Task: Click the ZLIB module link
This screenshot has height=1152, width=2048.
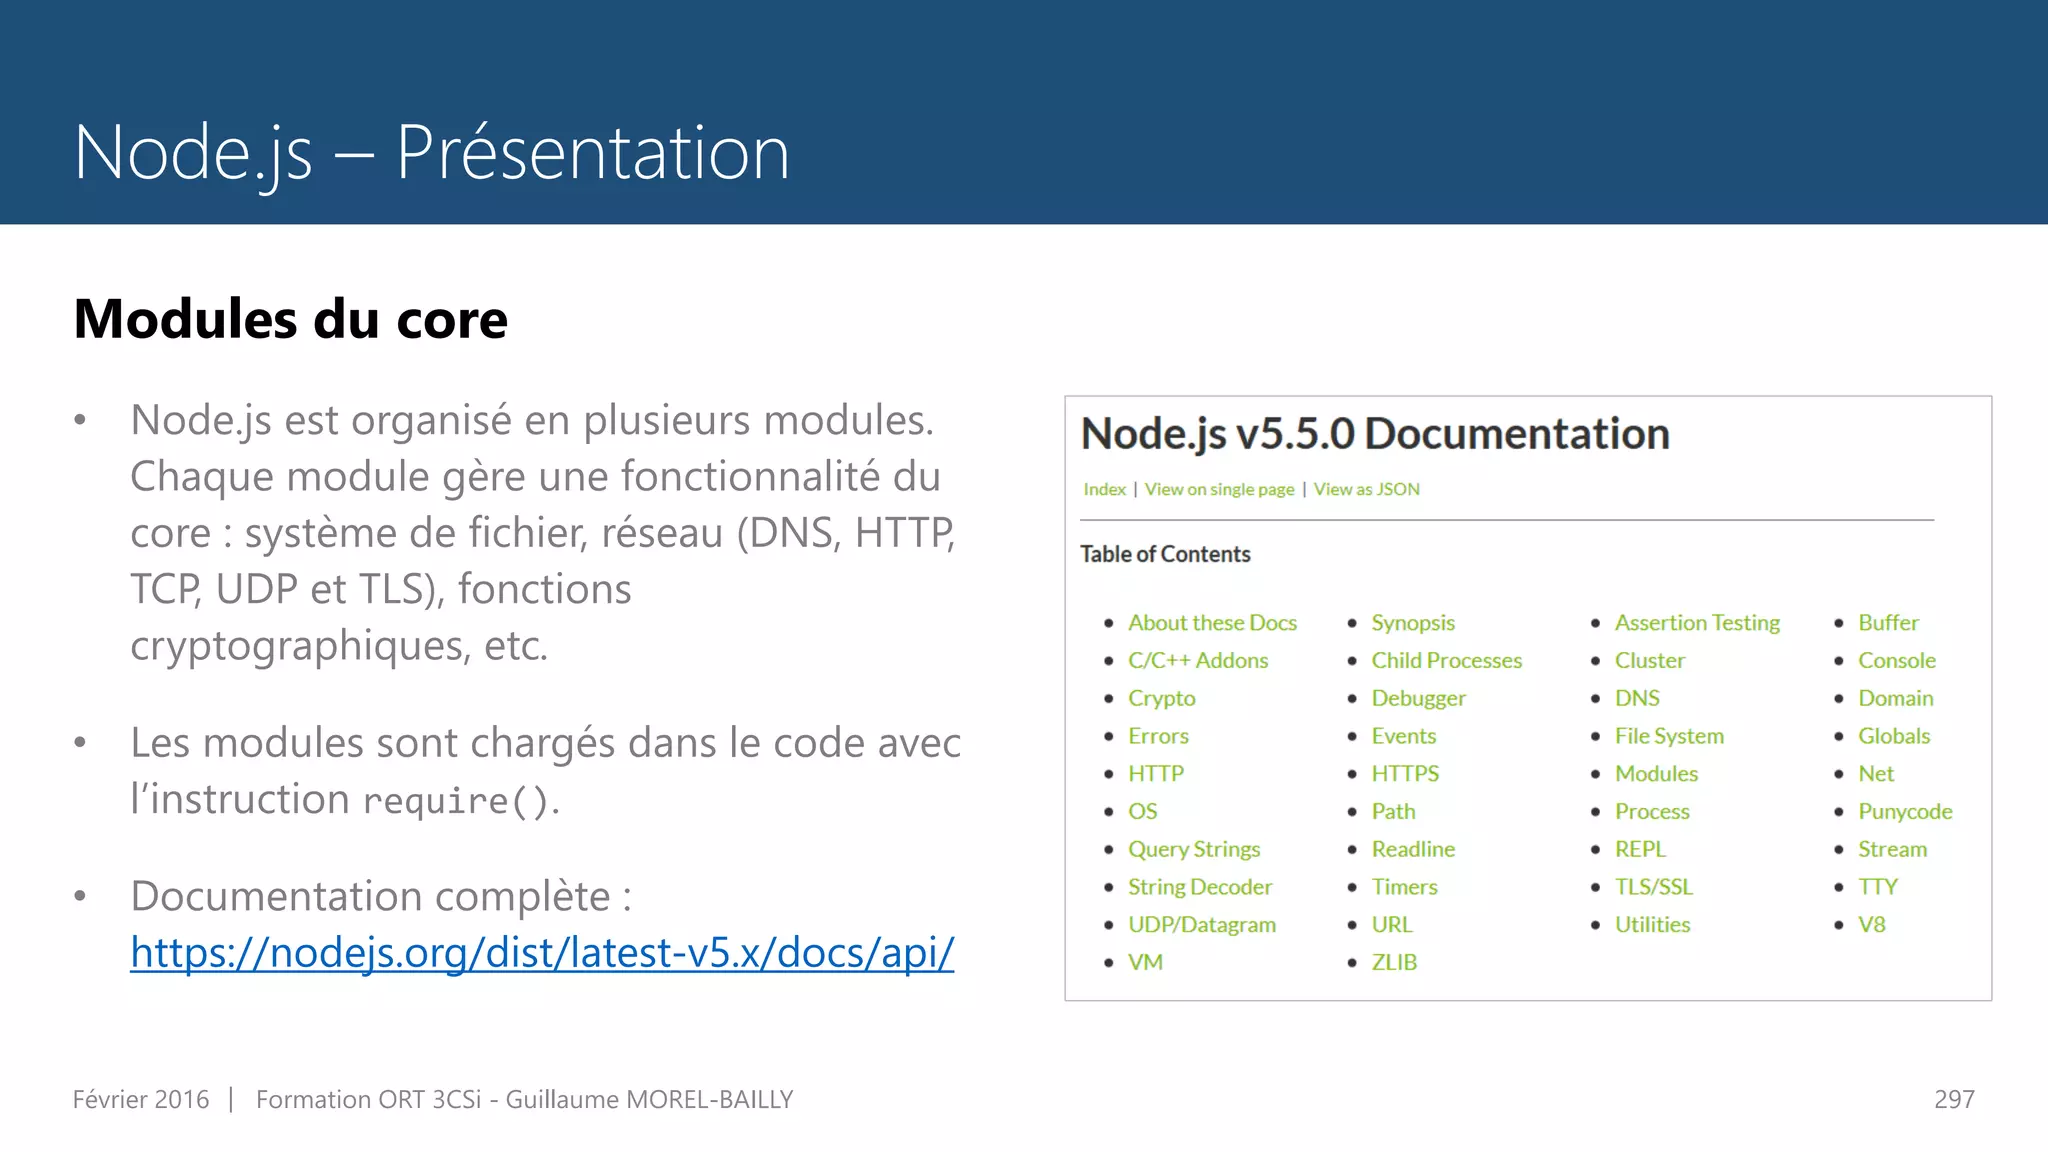Action: pos(1394,962)
